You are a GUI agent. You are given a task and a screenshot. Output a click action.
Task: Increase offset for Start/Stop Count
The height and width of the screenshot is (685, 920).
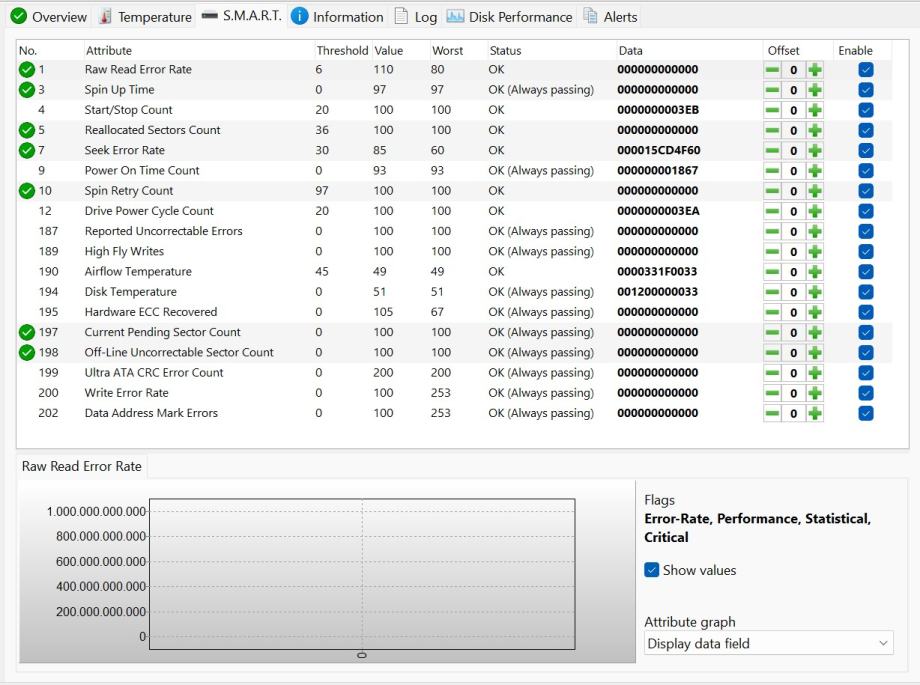[x=814, y=110]
